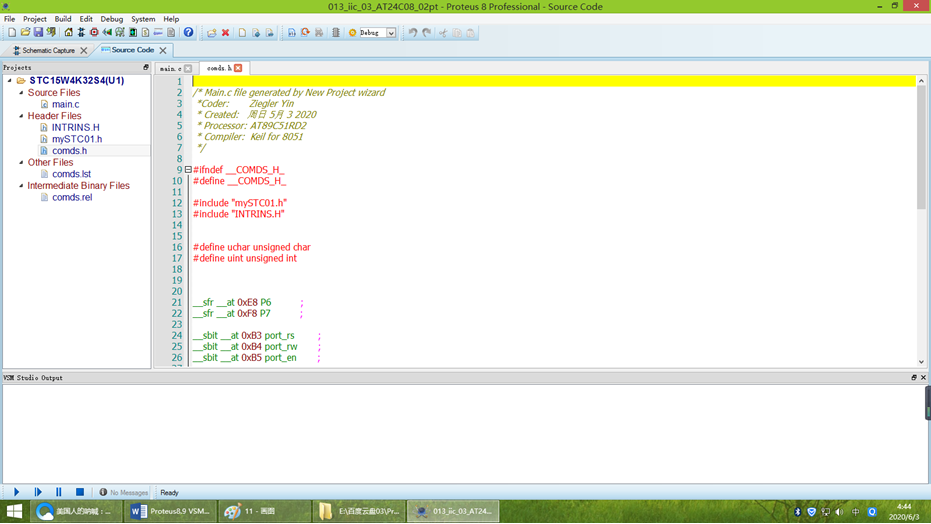Collapse the #ifndef code fold at line 9
This screenshot has height=524, width=931.
point(188,170)
